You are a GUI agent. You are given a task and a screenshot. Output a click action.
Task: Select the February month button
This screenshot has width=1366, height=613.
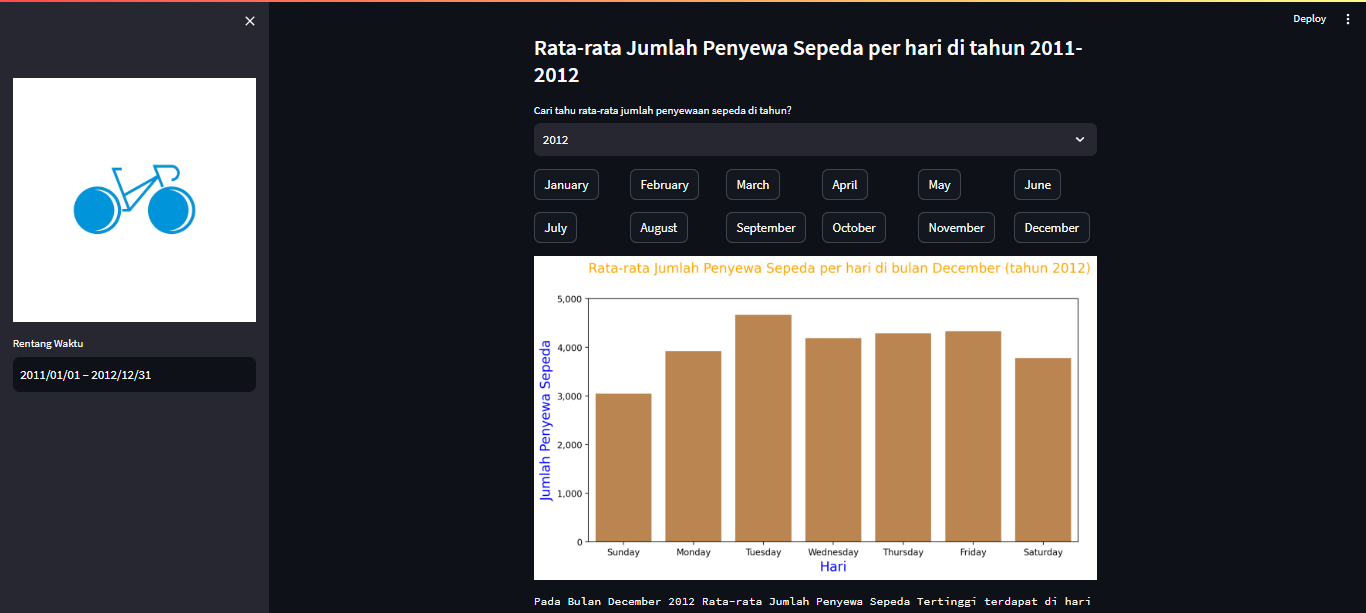(664, 184)
